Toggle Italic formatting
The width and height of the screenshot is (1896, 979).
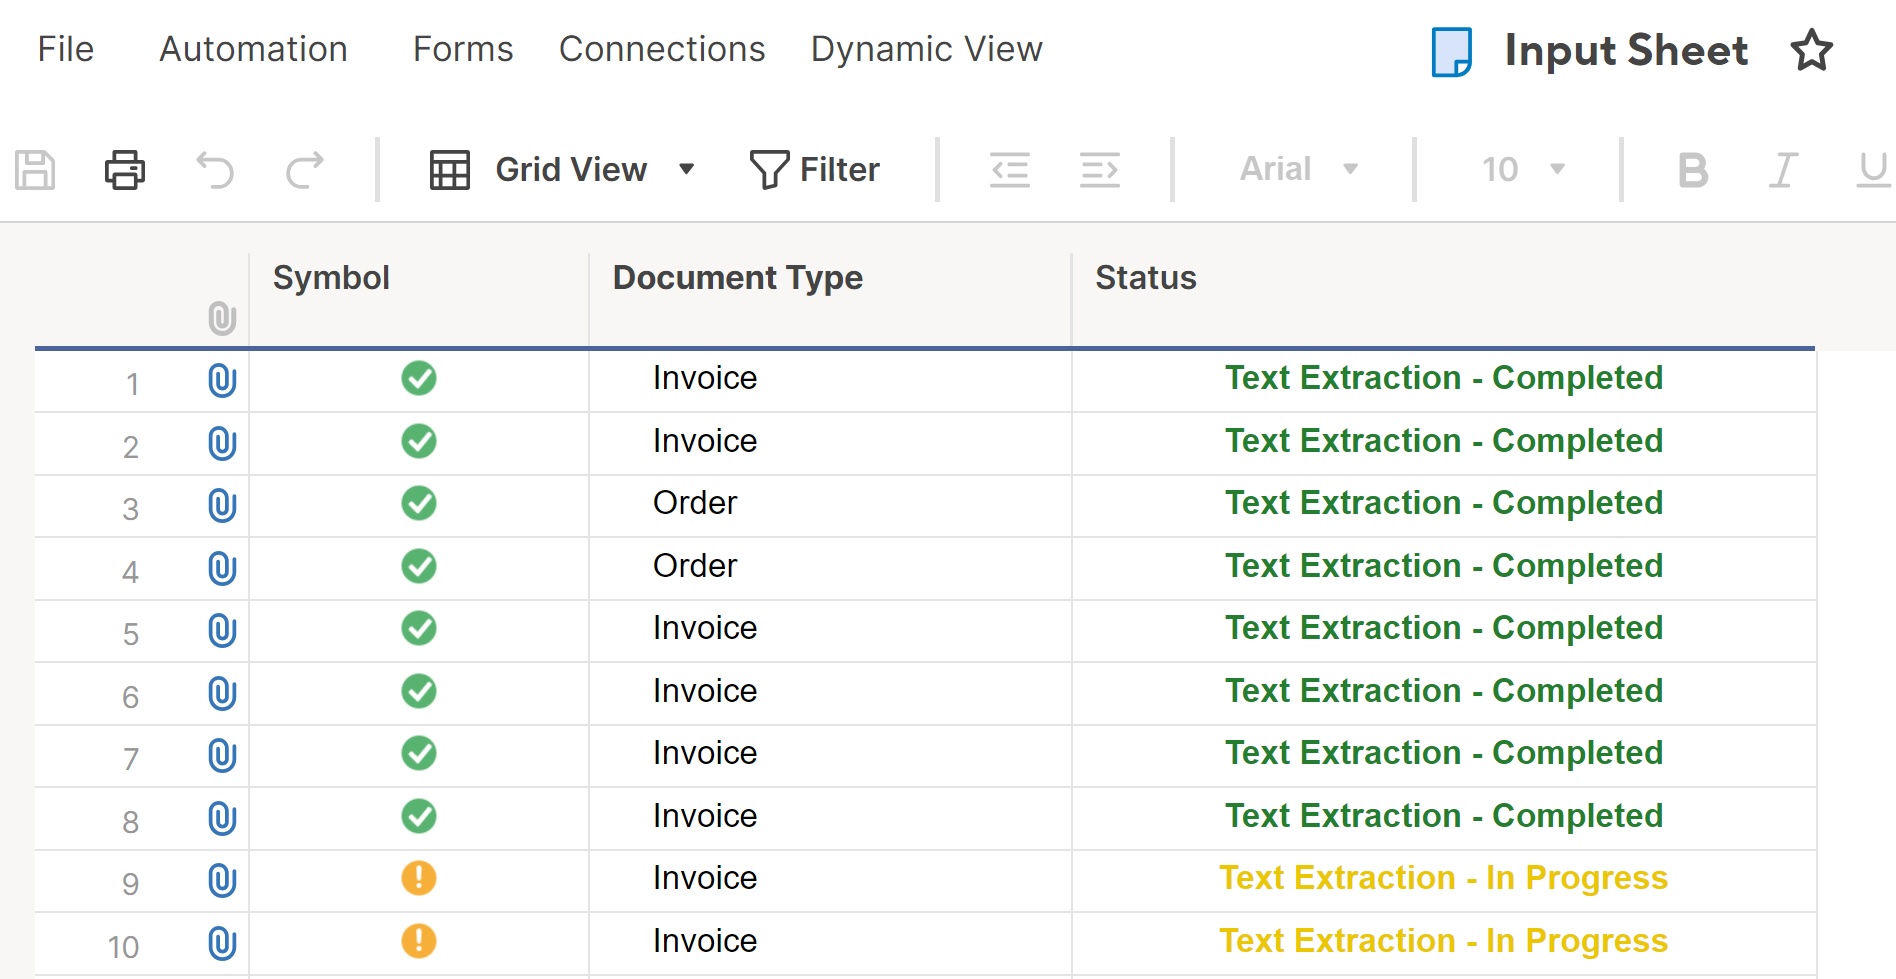click(1783, 170)
